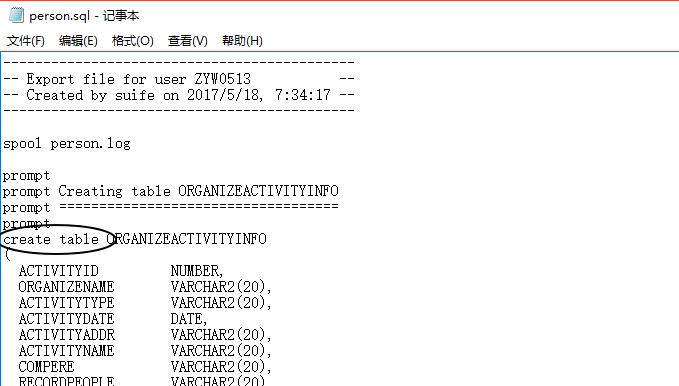Click the ORGANIZENAME column name

(66, 287)
